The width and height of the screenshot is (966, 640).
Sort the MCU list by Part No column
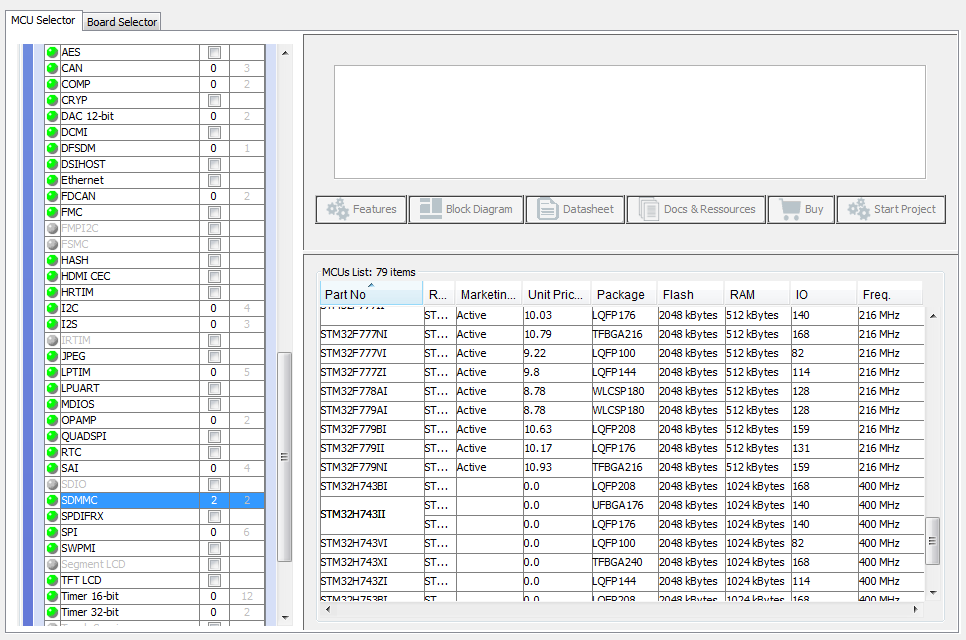371,294
